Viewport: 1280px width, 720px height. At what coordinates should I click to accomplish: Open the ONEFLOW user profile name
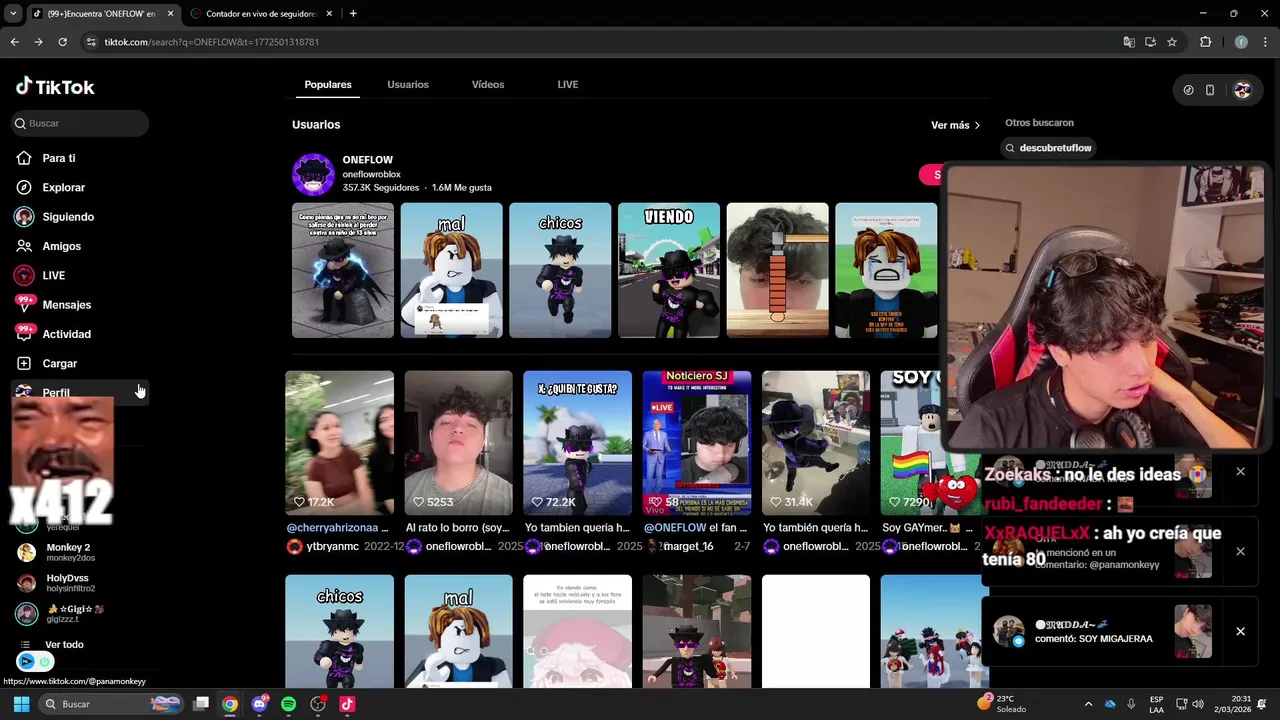pos(367,160)
